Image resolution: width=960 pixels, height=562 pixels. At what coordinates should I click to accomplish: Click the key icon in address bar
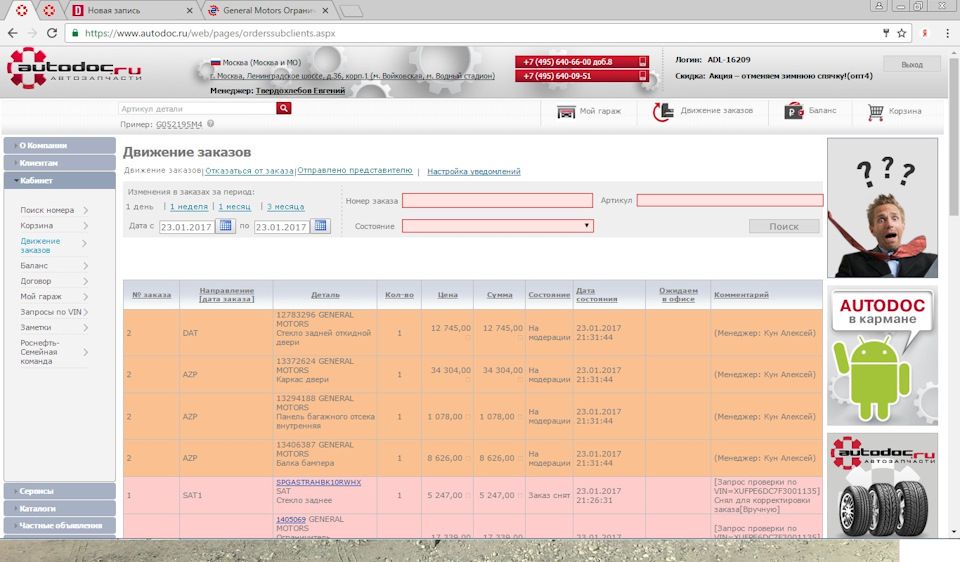click(885, 33)
